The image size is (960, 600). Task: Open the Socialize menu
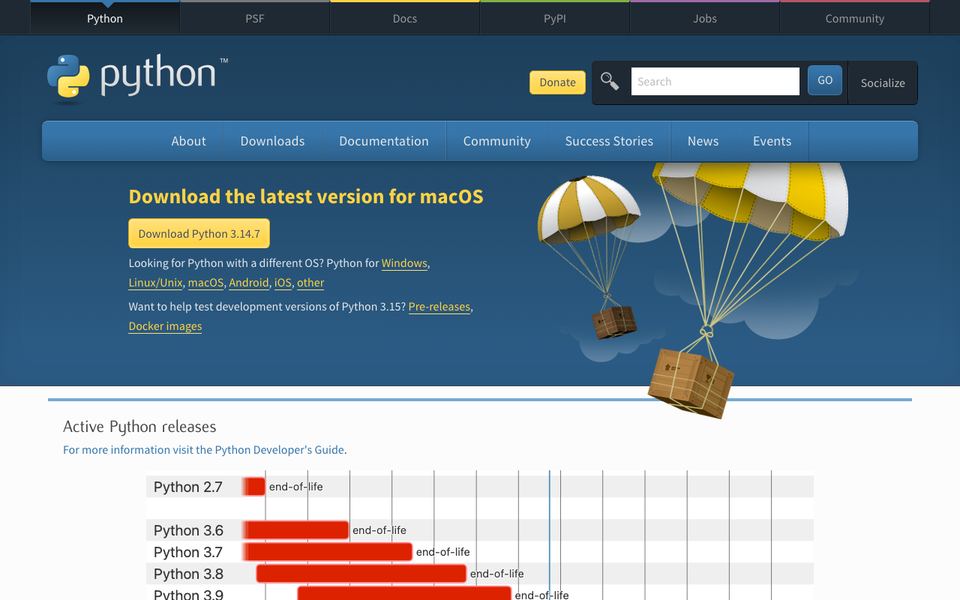[x=882, y=83]
